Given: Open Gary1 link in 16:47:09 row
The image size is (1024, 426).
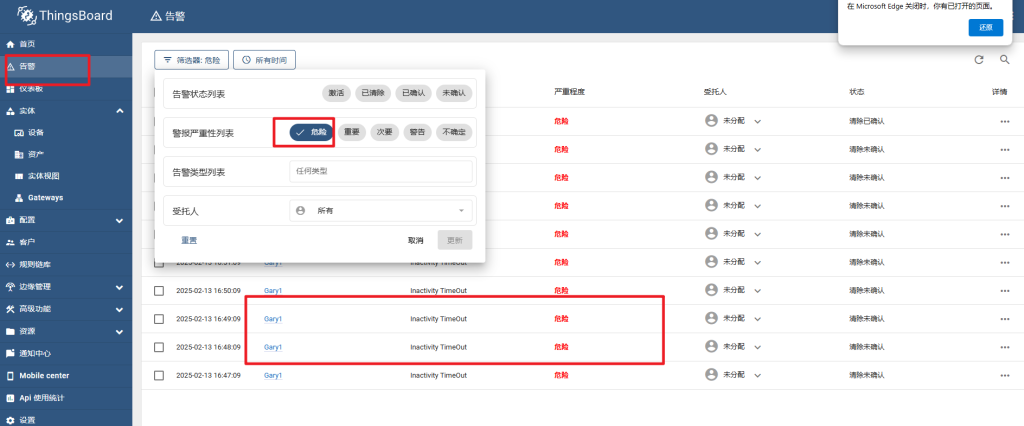Looking at the screenshot, I should pos(273,376).
